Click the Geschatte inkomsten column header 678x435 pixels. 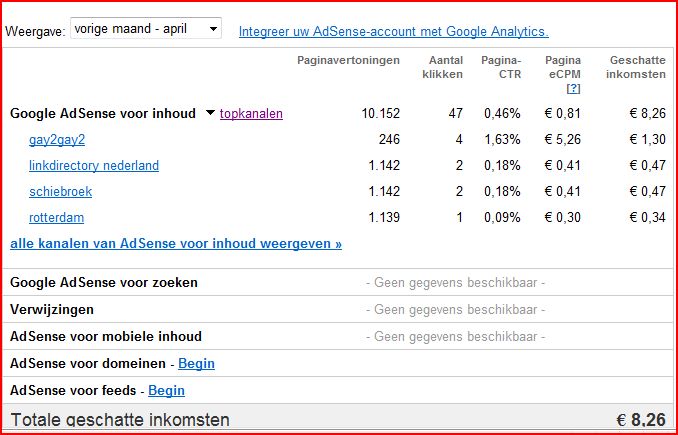click(x=636, y=67)
